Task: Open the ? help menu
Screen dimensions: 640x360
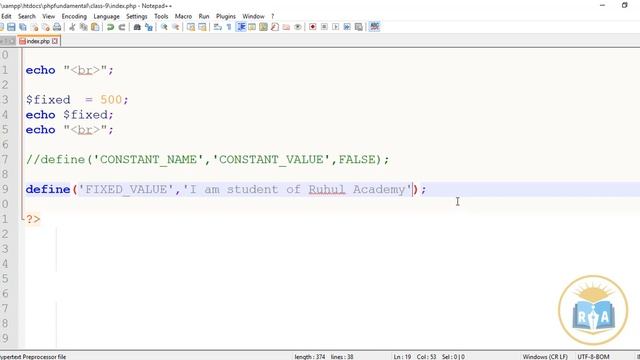Action: (273, 16)
